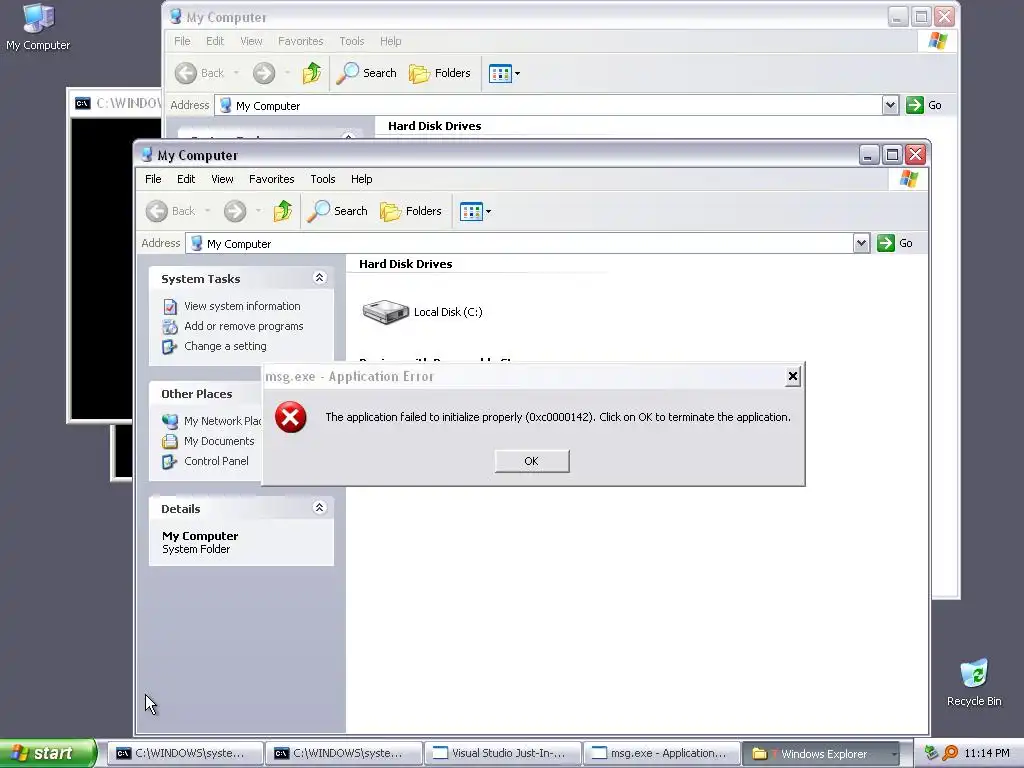The image size is (1024, 768).
Task: Select Local Disk (C:) drive icon
Action: (385, 312)
